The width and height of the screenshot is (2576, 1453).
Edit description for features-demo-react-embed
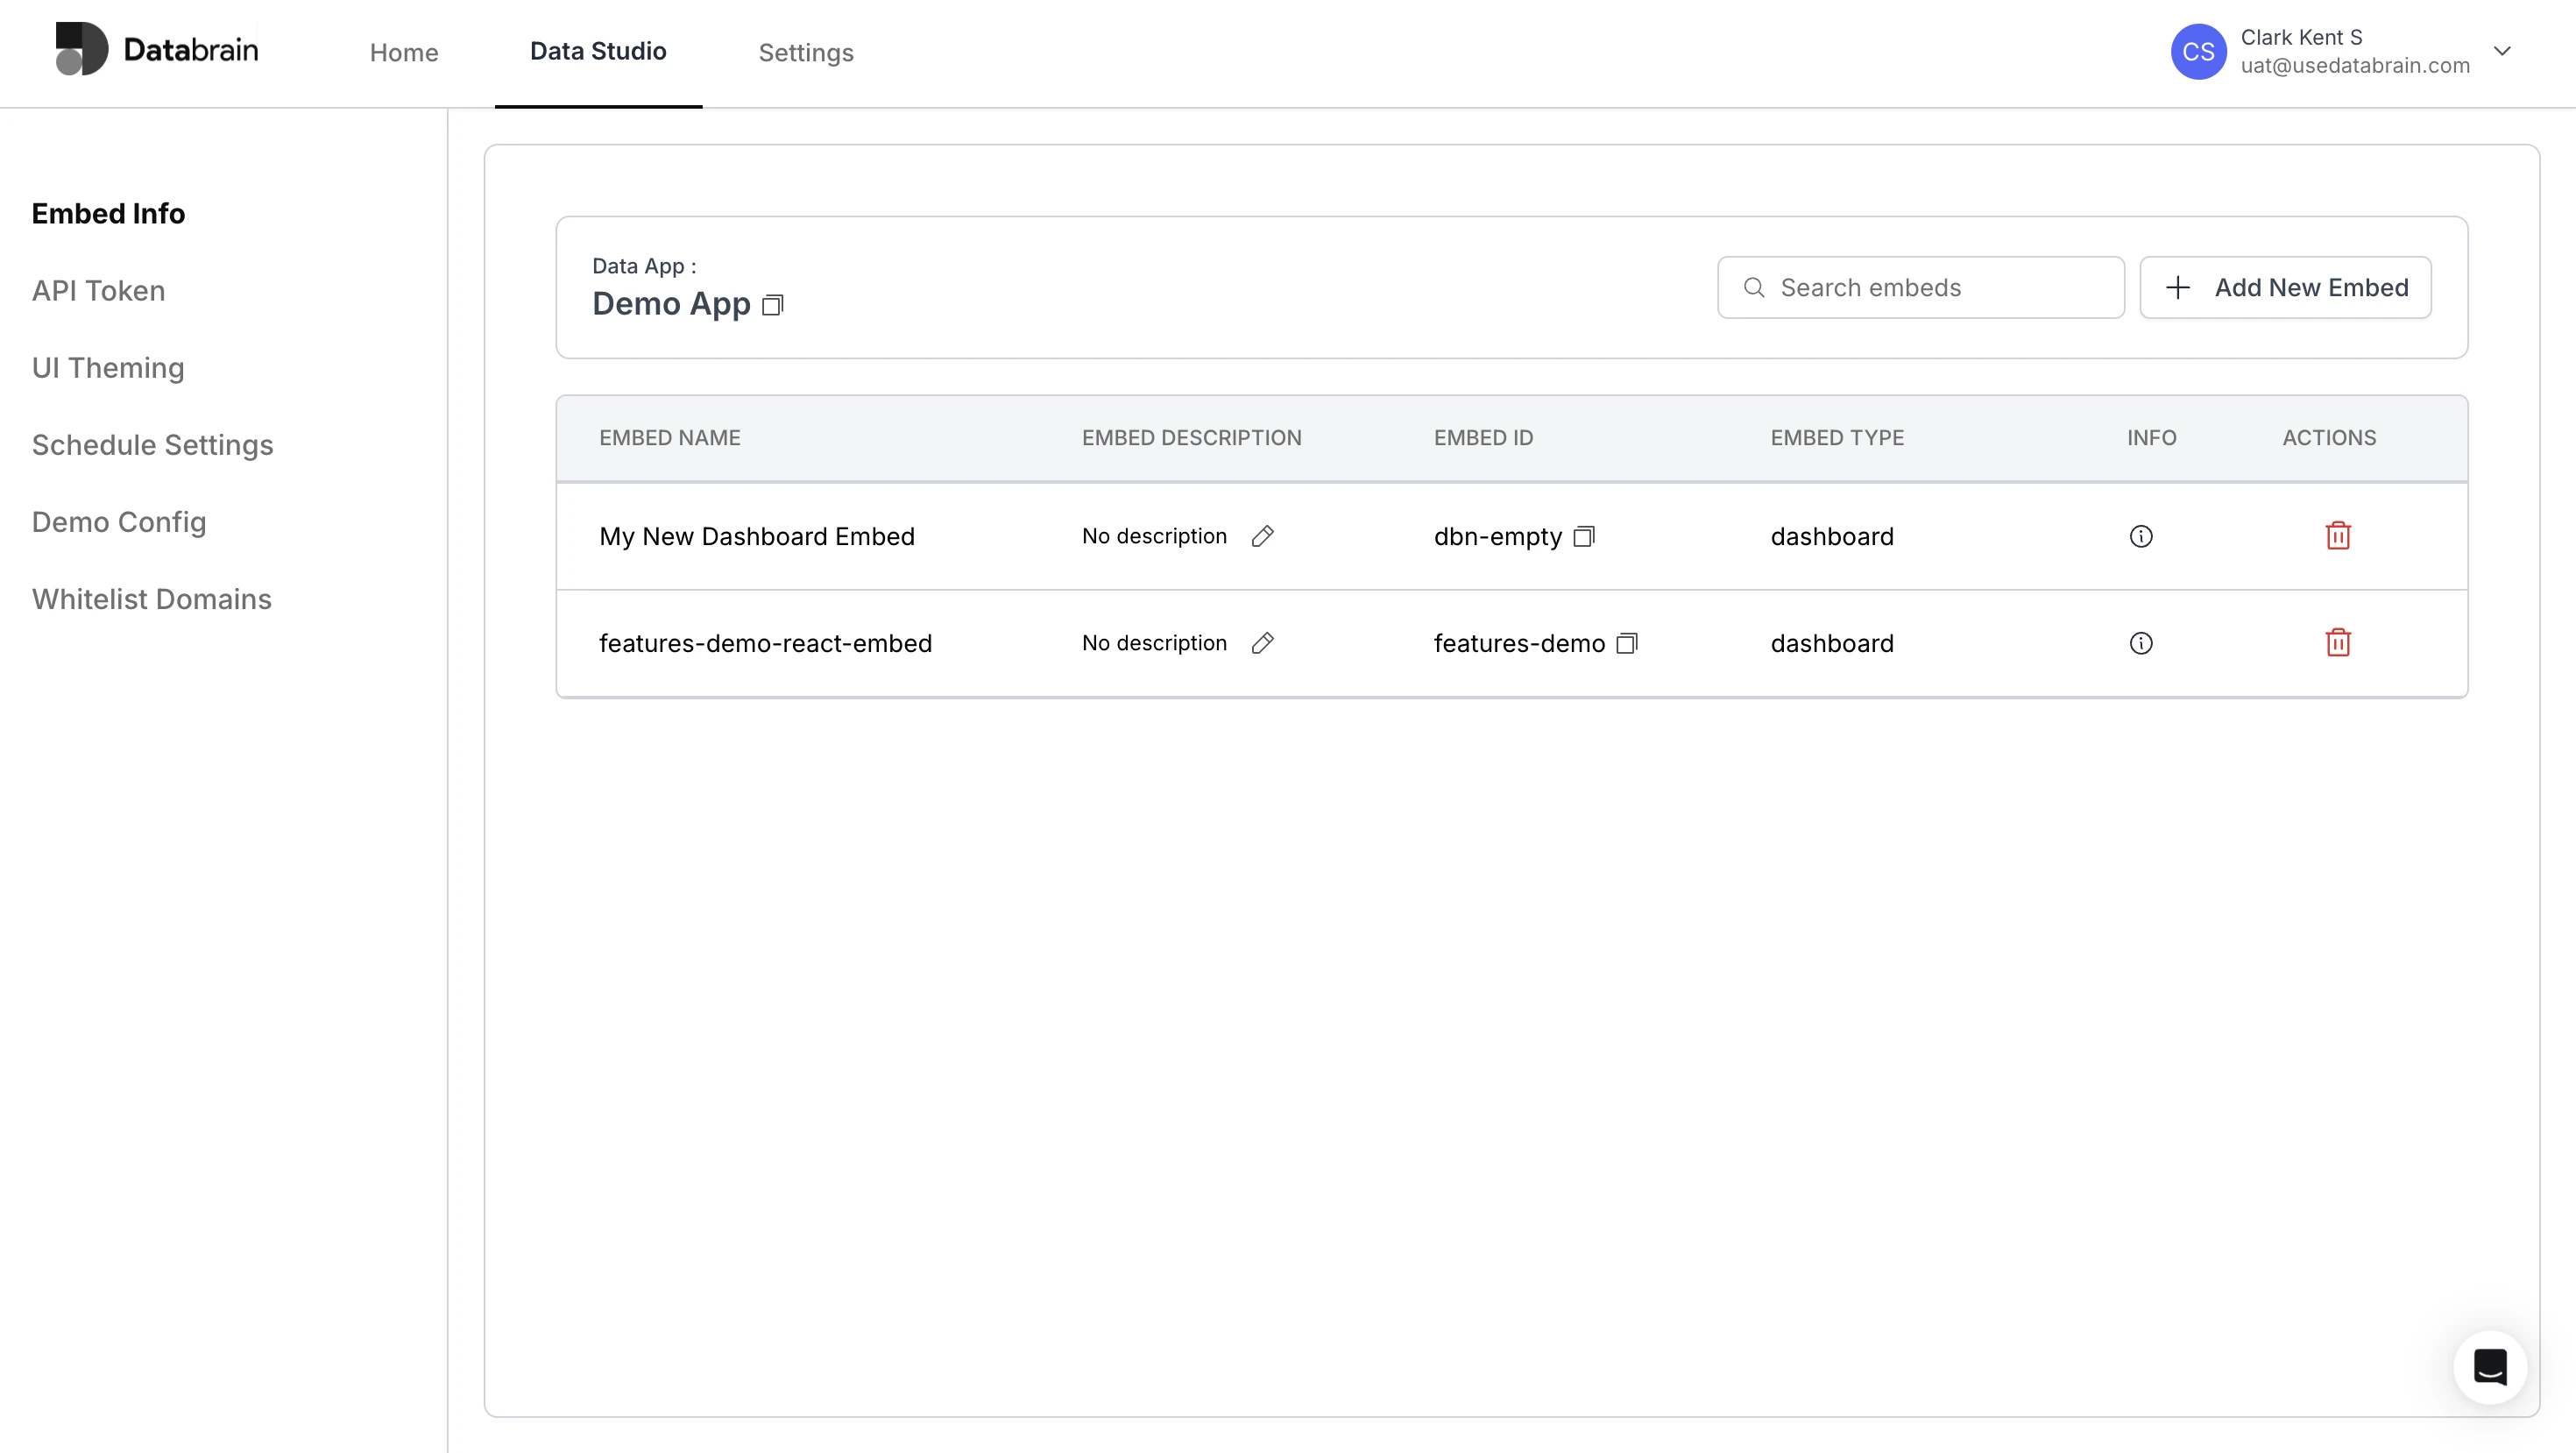(x=1262, y=643)
